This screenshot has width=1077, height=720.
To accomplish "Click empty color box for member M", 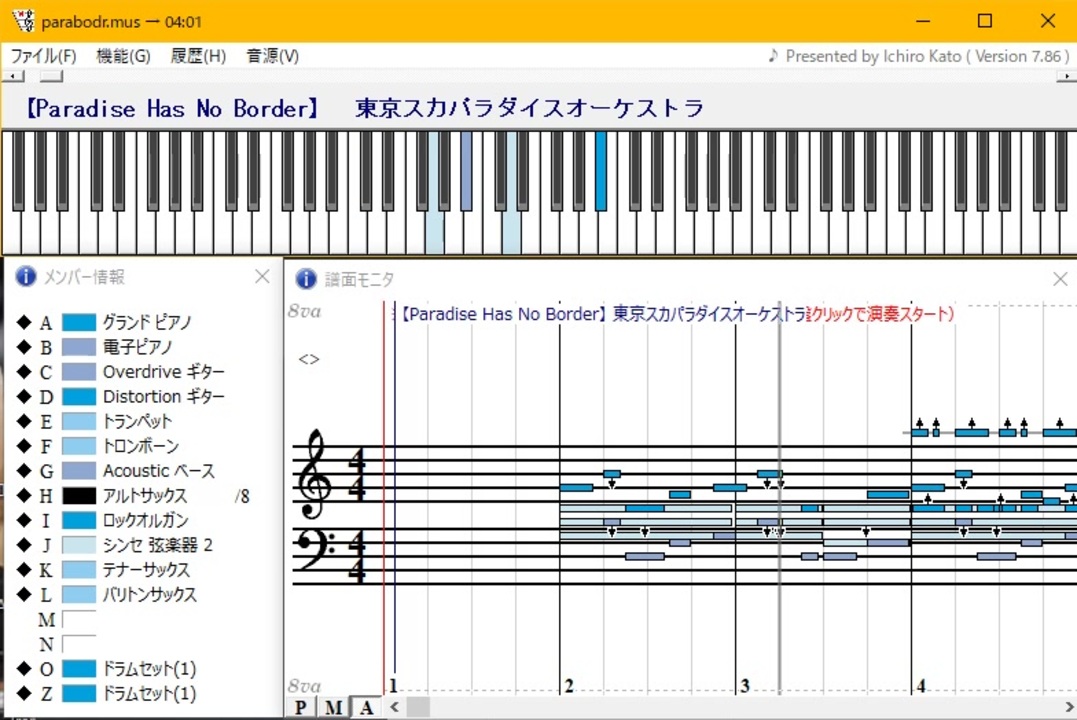I will click(79, 620).
